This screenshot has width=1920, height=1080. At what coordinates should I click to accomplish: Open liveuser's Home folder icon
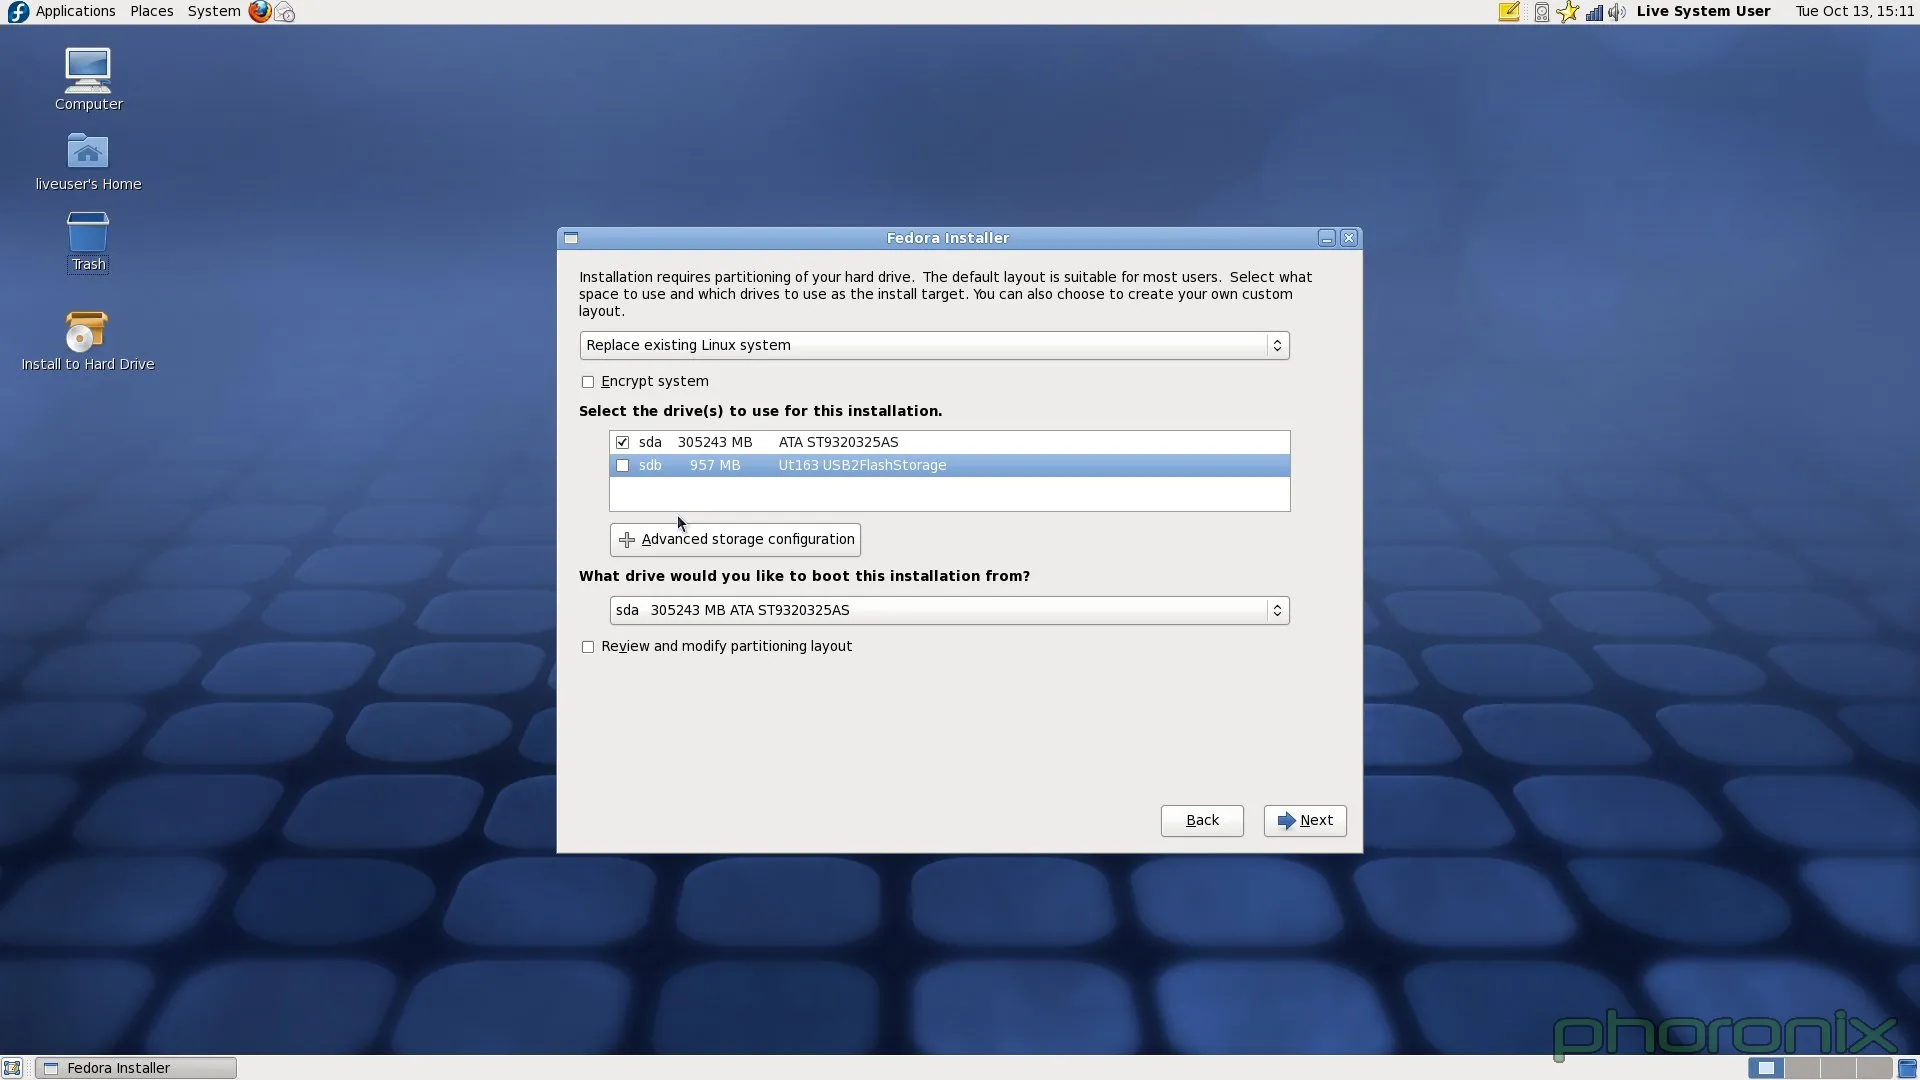point(88,161)
